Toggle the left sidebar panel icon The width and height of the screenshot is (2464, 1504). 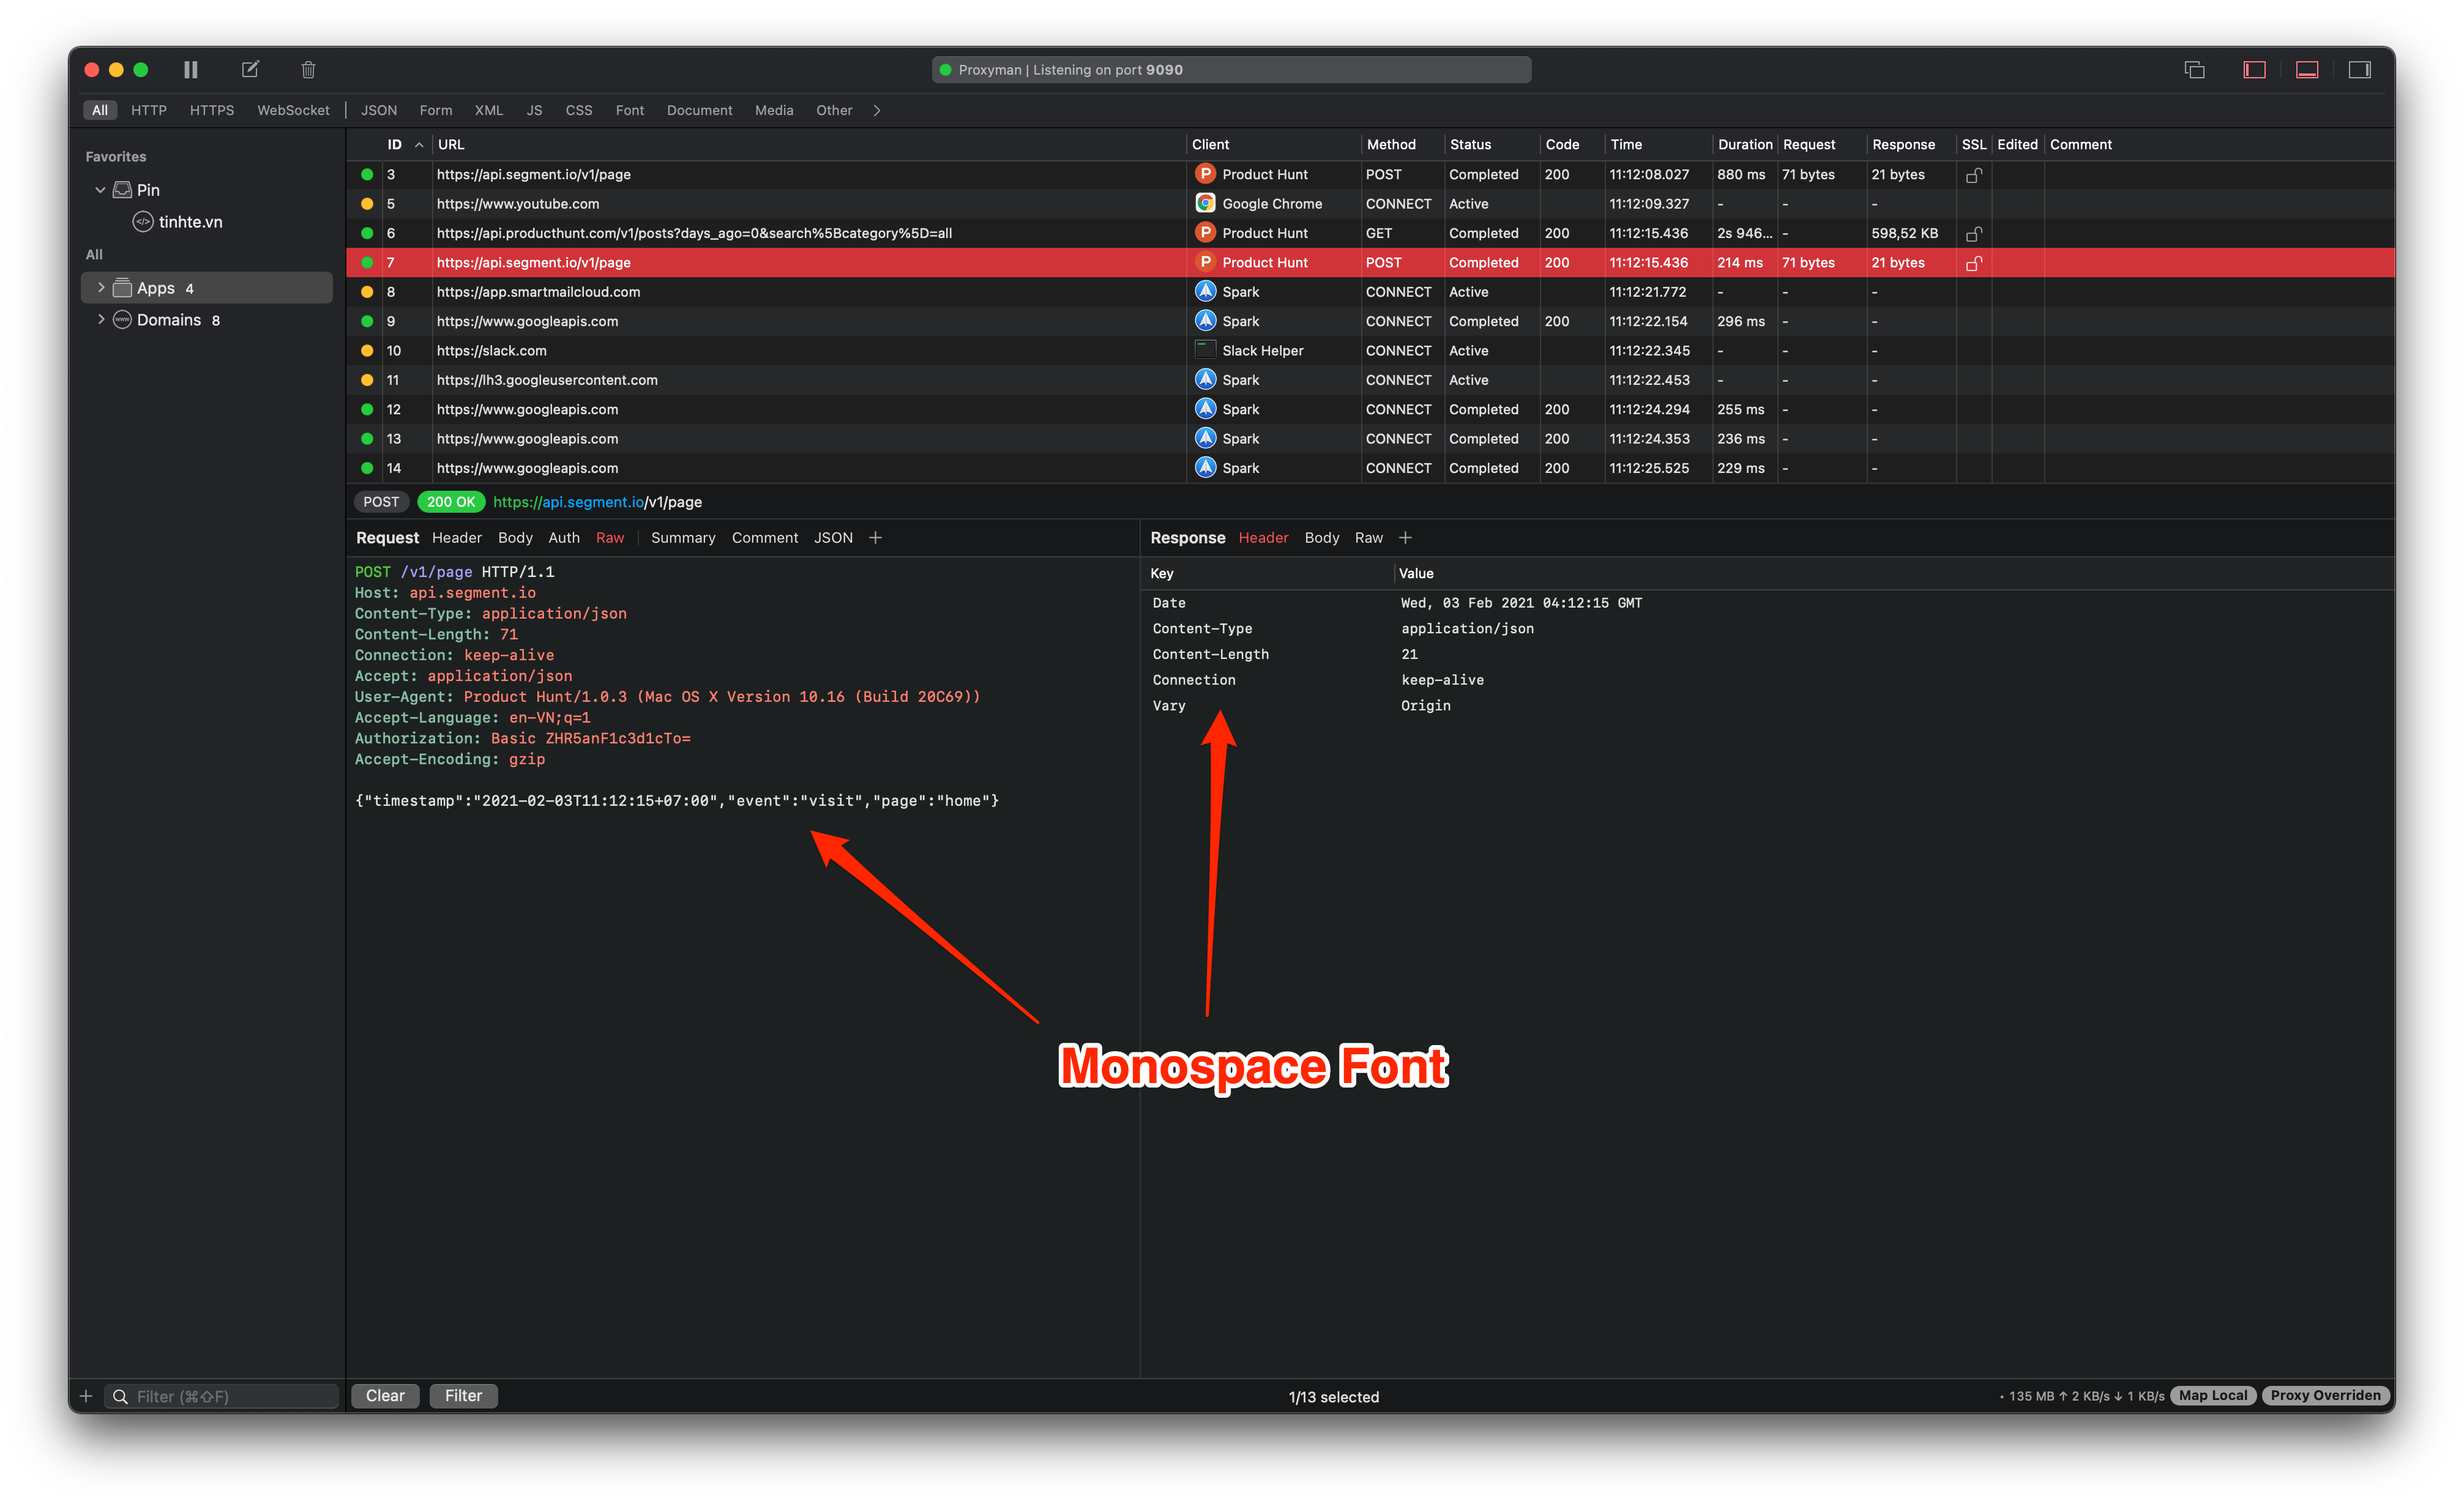tap(2254, 69)
